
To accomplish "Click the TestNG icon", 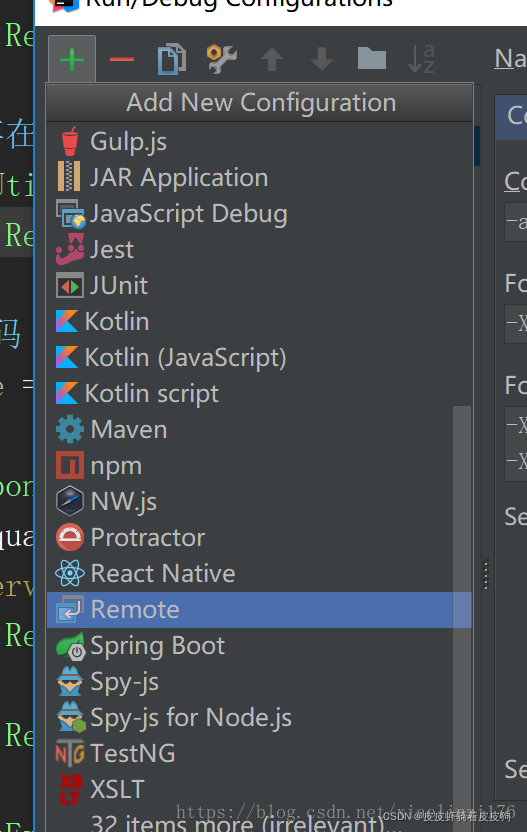I will 70,753.
